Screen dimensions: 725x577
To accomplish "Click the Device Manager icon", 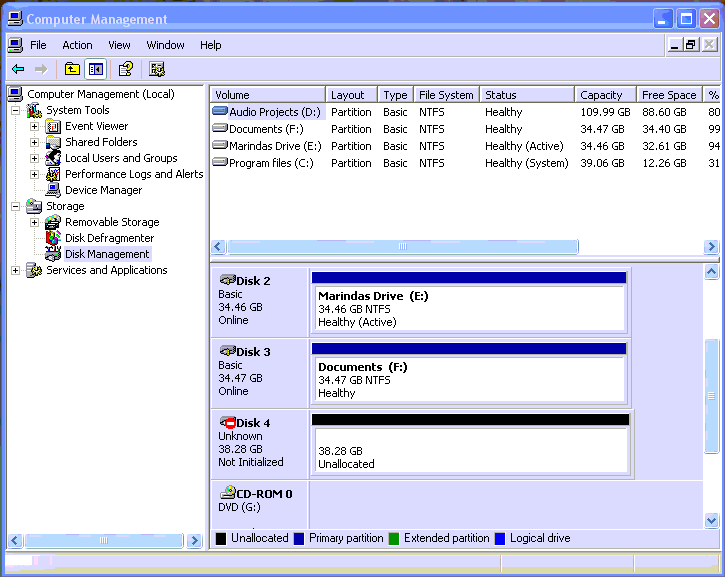I will pyautogui.click(x=53, y=190).
